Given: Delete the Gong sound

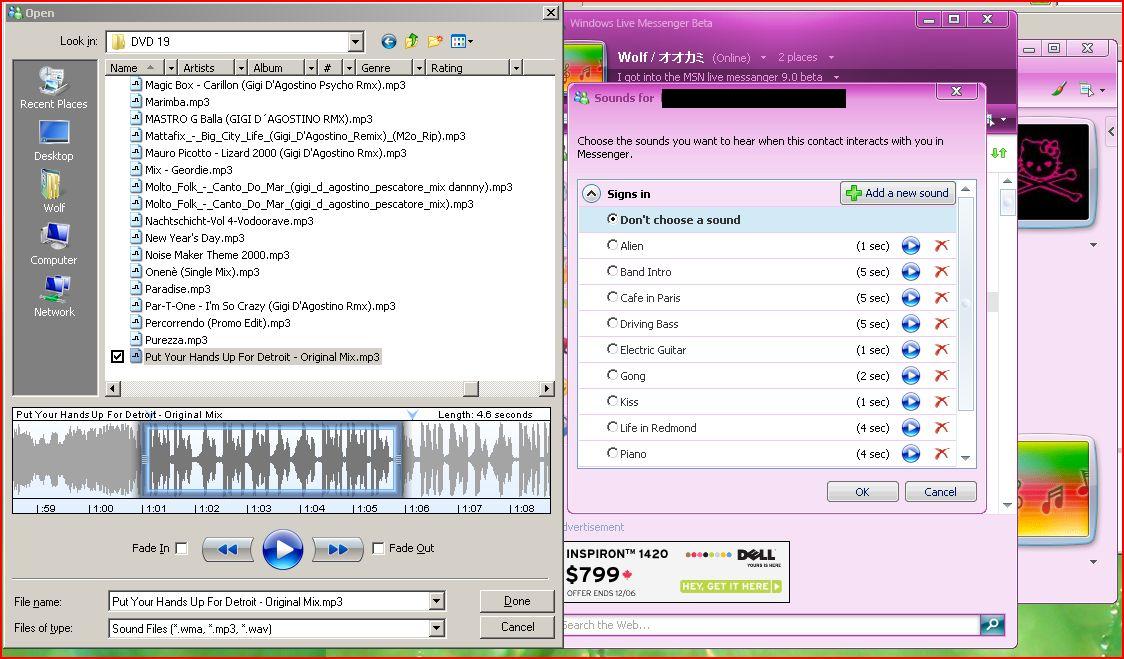Looking at the screenshot, I should [941, 376].
